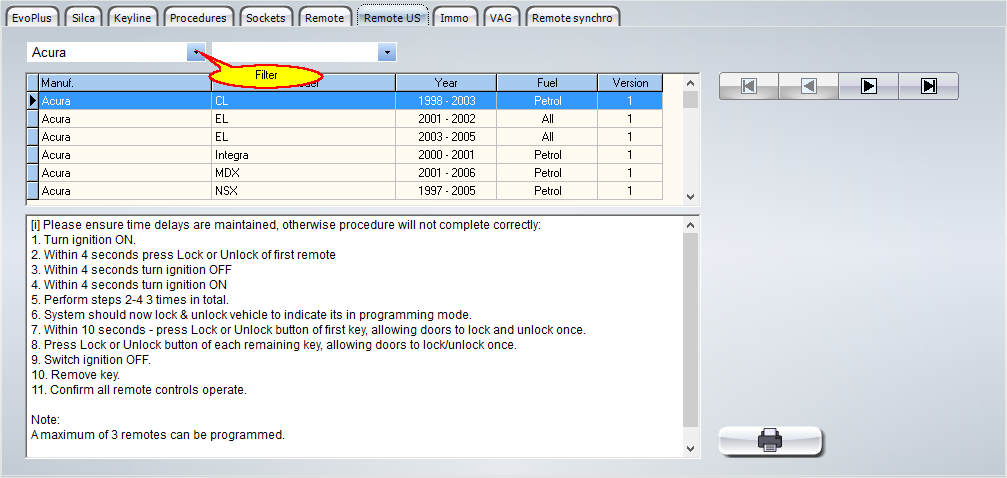Viewport: 1007px width, 478px height.
Task: Click the 2000 - 2001 year cell
Action: tap(446, 155)
